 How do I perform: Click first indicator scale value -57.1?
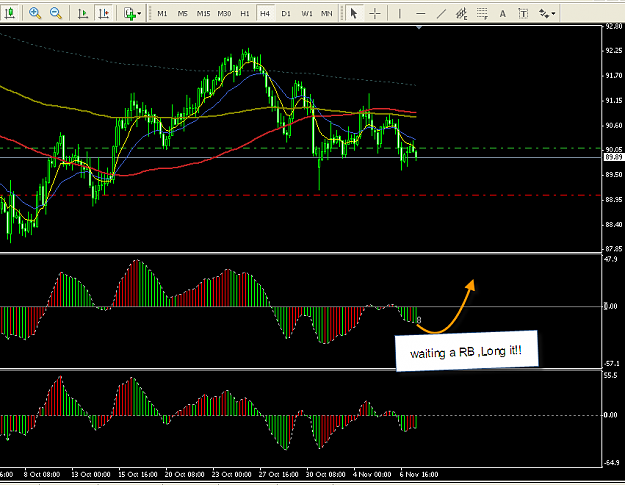pos(612,363)
